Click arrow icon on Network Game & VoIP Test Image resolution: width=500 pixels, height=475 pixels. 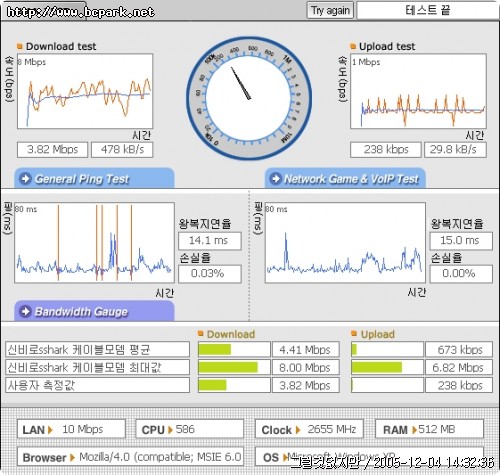(x=276, y=179)
